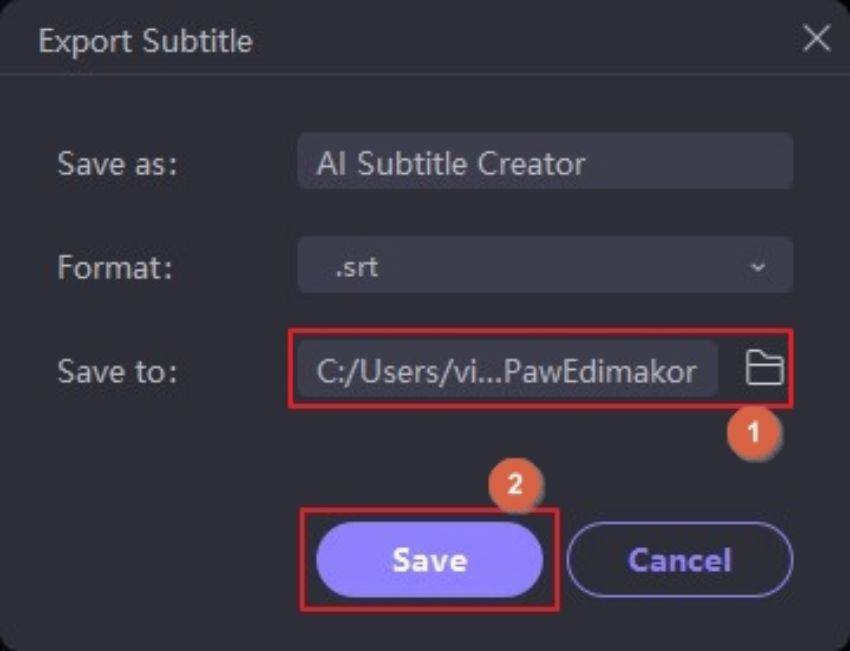Click the "Save to:" label
850x651 pixels.
[117, 372]
